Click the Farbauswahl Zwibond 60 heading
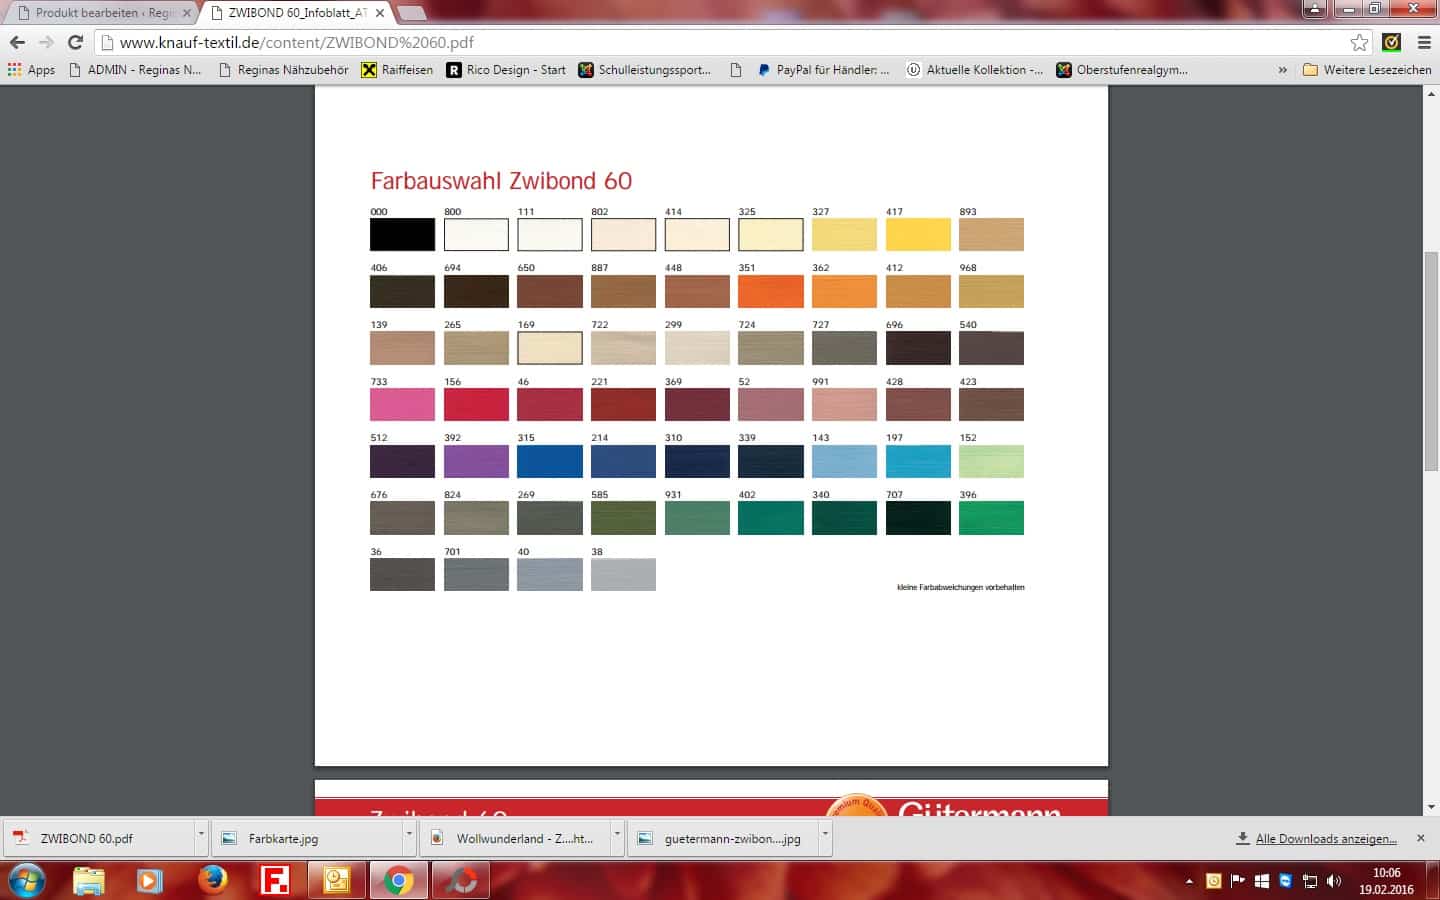Viewport: 1440px width, 900px height. point(501,181)
